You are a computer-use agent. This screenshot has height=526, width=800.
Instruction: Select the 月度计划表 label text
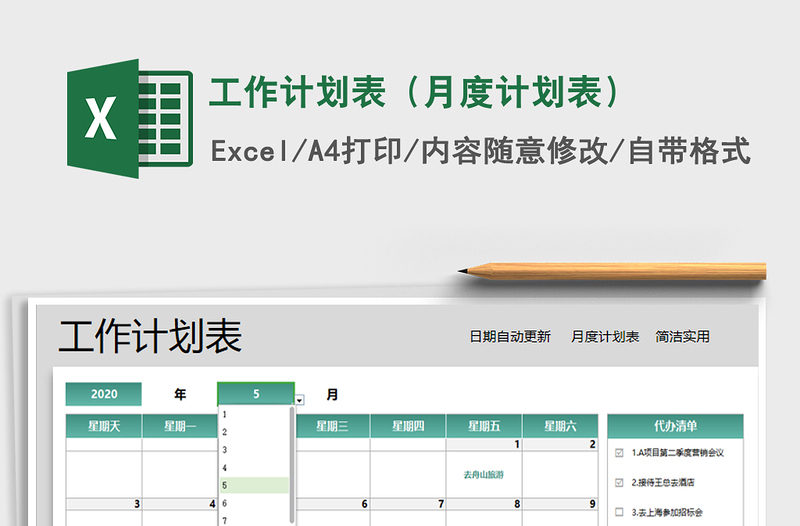(605, 337)
